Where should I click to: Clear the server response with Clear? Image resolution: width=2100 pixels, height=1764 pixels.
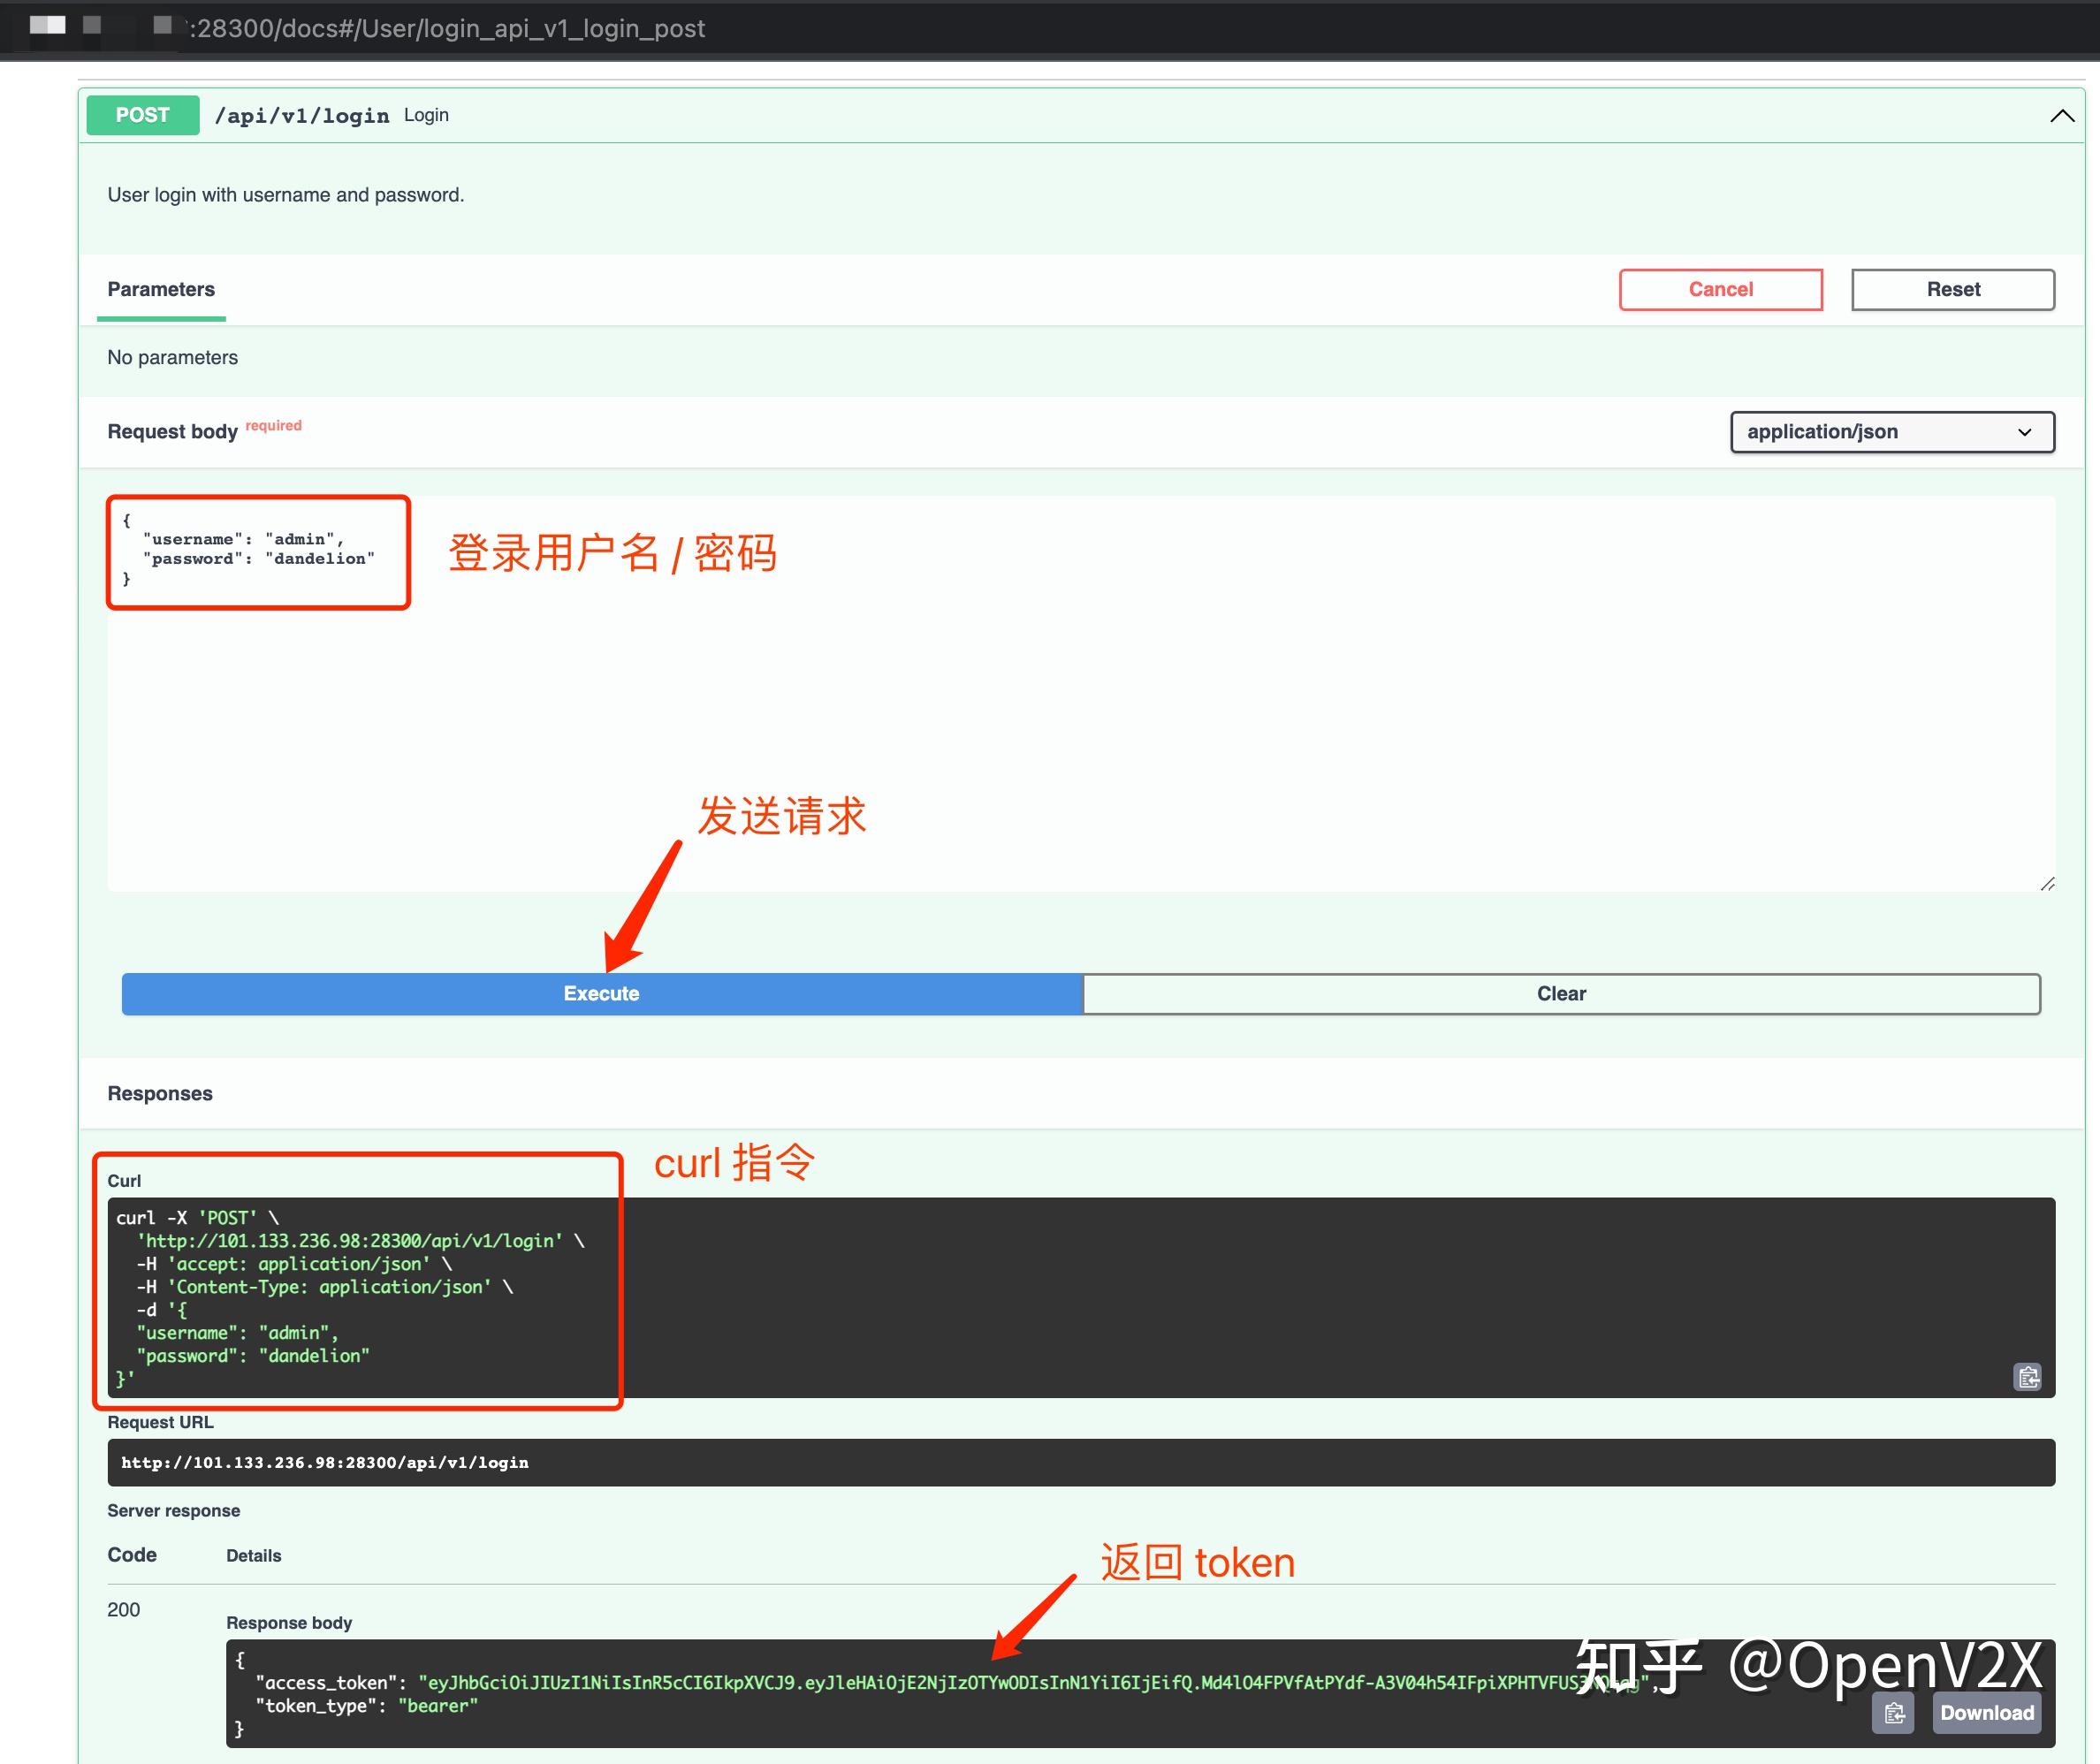(1560, 993)
